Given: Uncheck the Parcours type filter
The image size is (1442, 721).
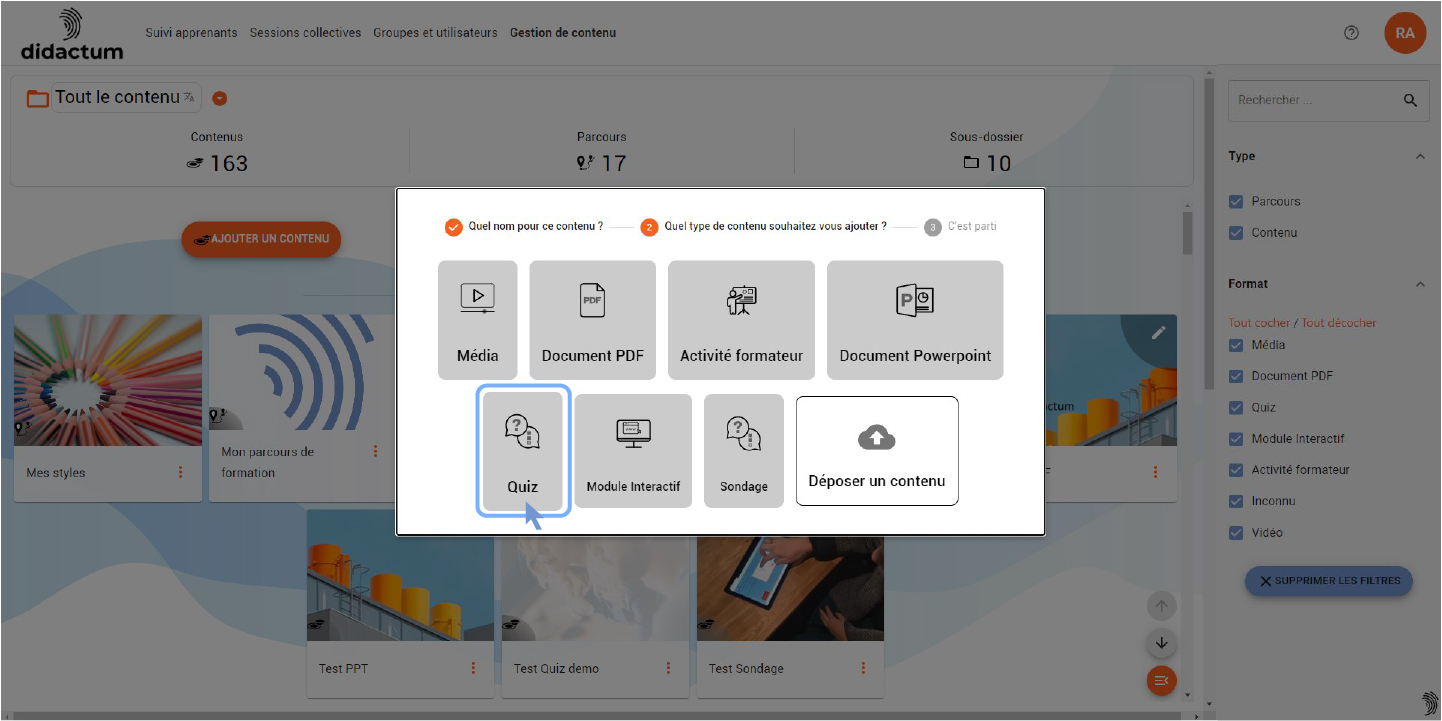Looking at the screenshot, I should pos(1237,202).
